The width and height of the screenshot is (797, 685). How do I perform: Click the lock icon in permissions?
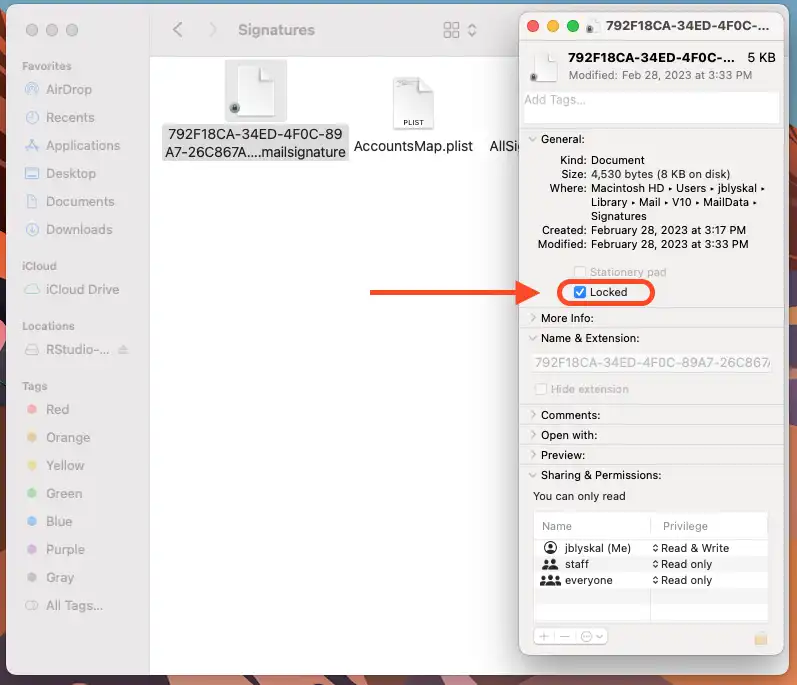click(x=760, y=637)
